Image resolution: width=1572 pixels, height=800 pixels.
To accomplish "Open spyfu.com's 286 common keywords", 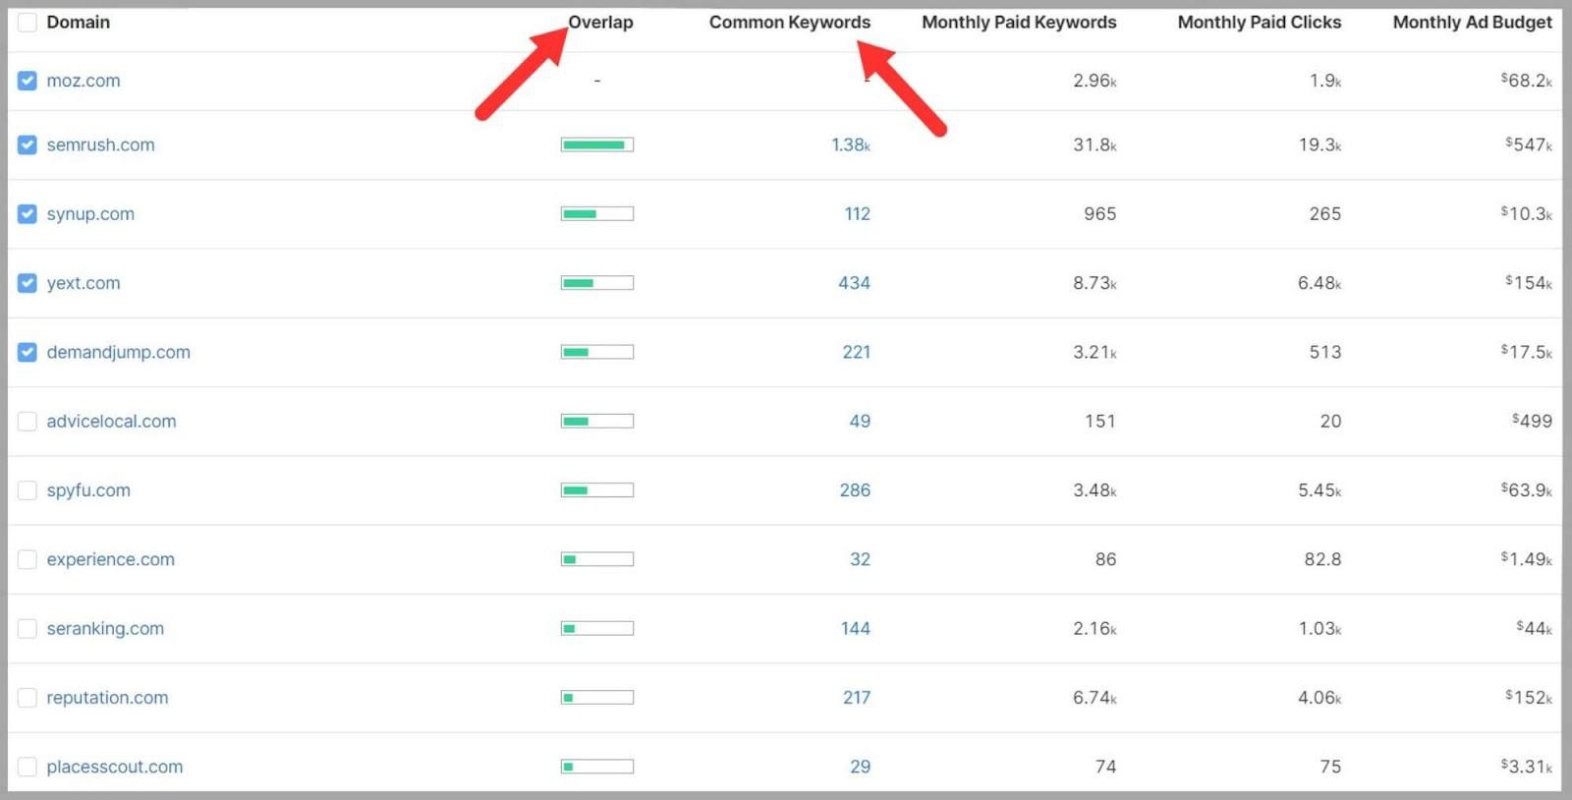I will click(x=855, y=490).
